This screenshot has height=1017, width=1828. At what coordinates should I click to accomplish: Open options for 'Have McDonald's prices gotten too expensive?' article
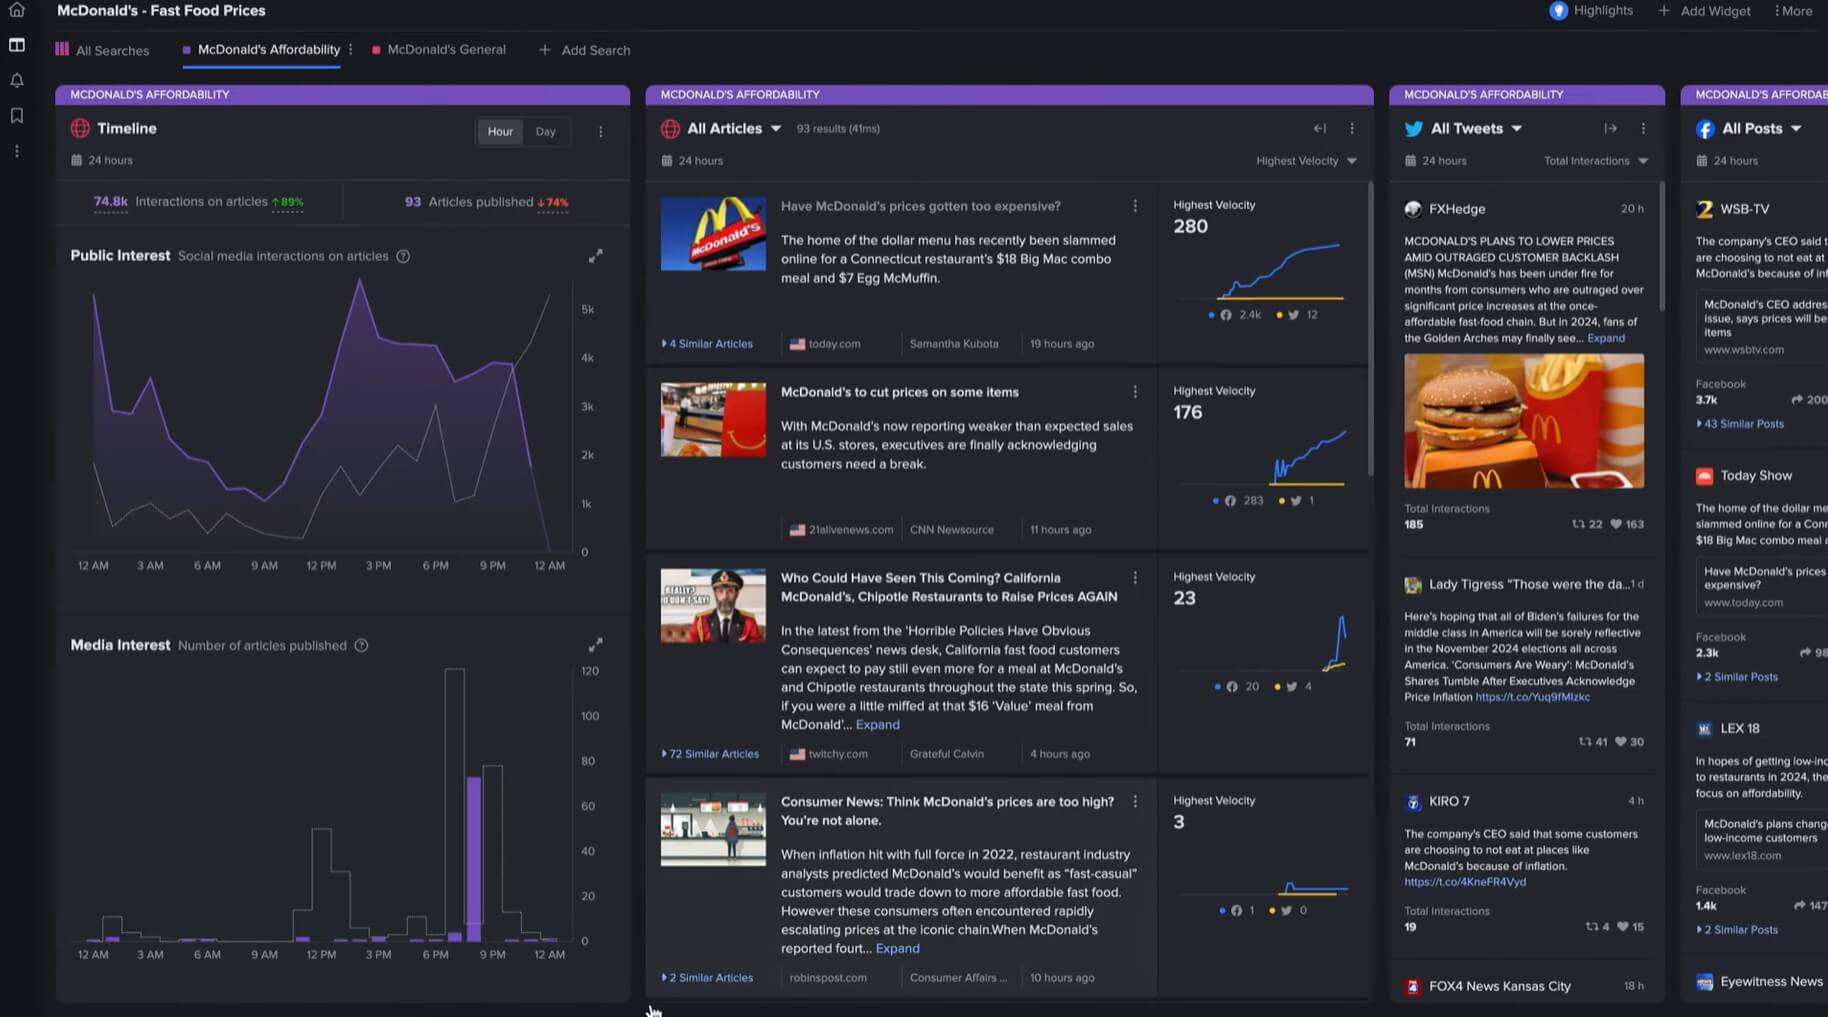tap(1135, 206)
